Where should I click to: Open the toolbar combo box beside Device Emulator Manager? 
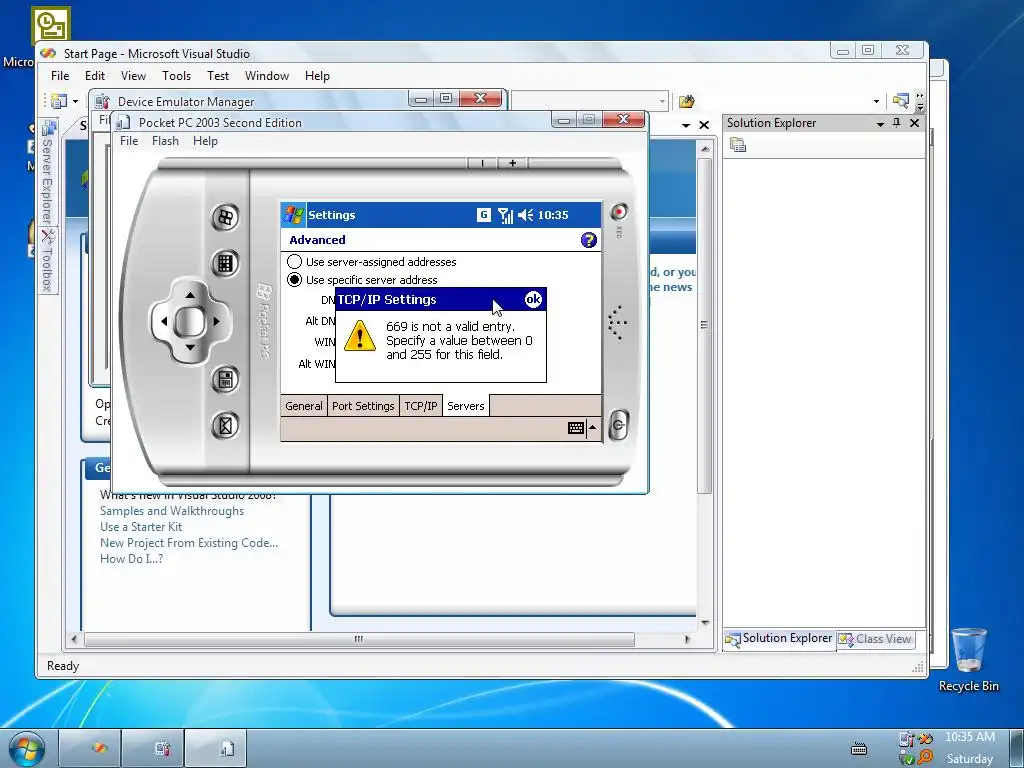(x=590, y=101)
